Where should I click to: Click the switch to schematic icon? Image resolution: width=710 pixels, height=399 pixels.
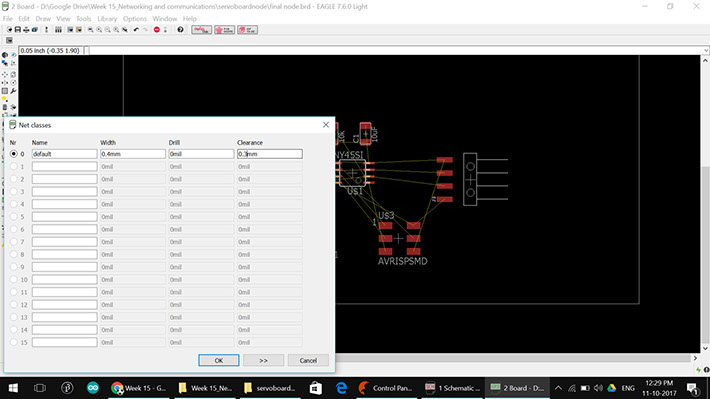[x=46, y=29]
